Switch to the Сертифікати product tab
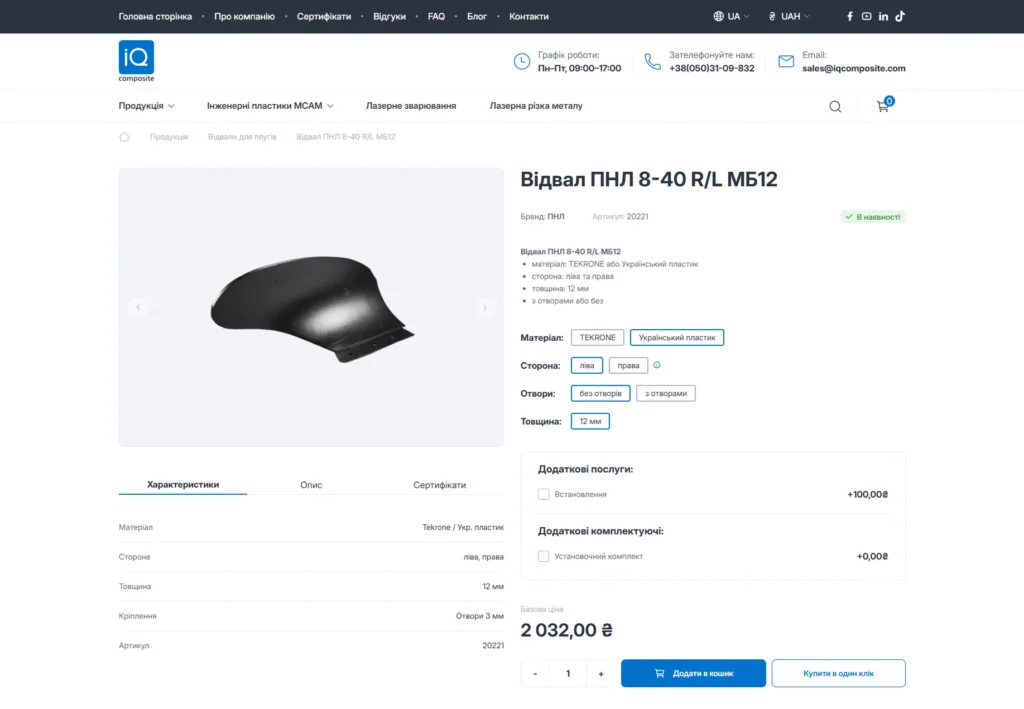Viewport: 1024px width, 709px height. click(x=440, y=484)
